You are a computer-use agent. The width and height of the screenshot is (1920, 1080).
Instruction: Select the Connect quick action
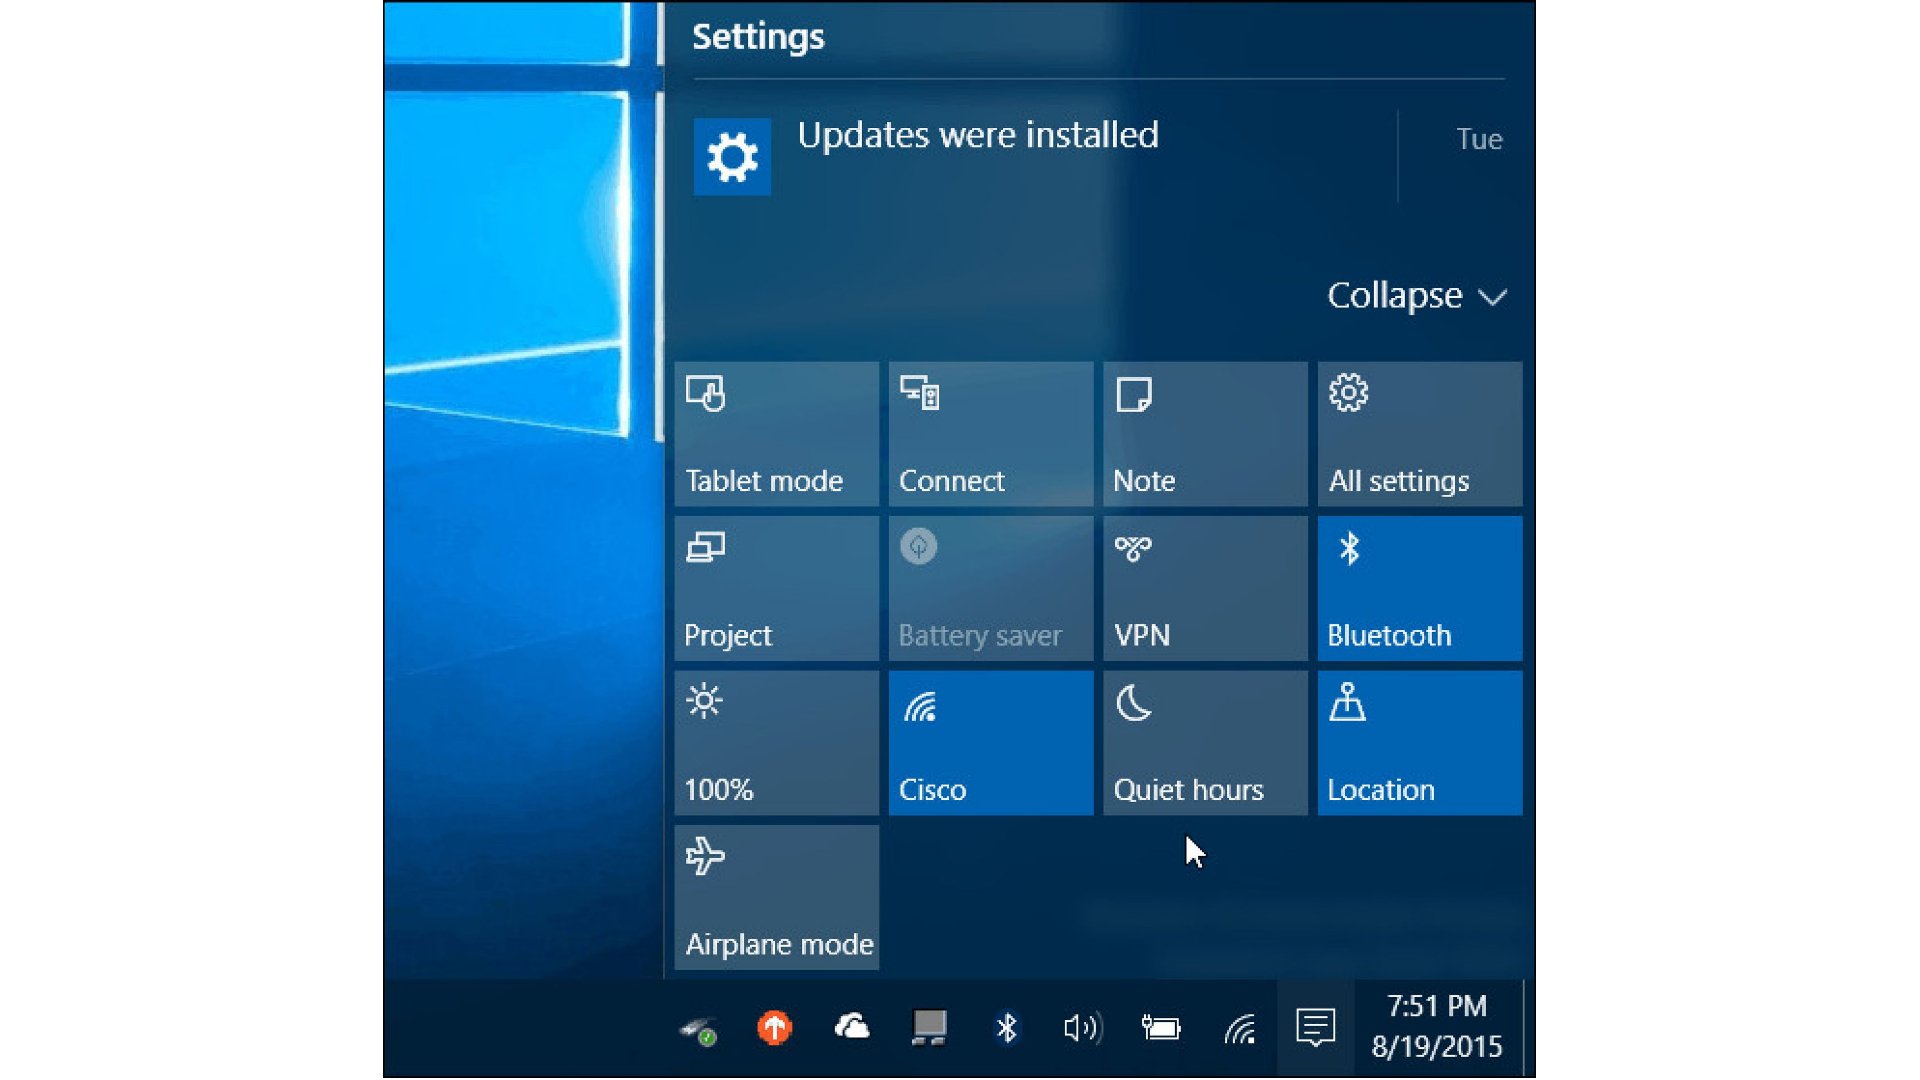(x=989, y=434)
